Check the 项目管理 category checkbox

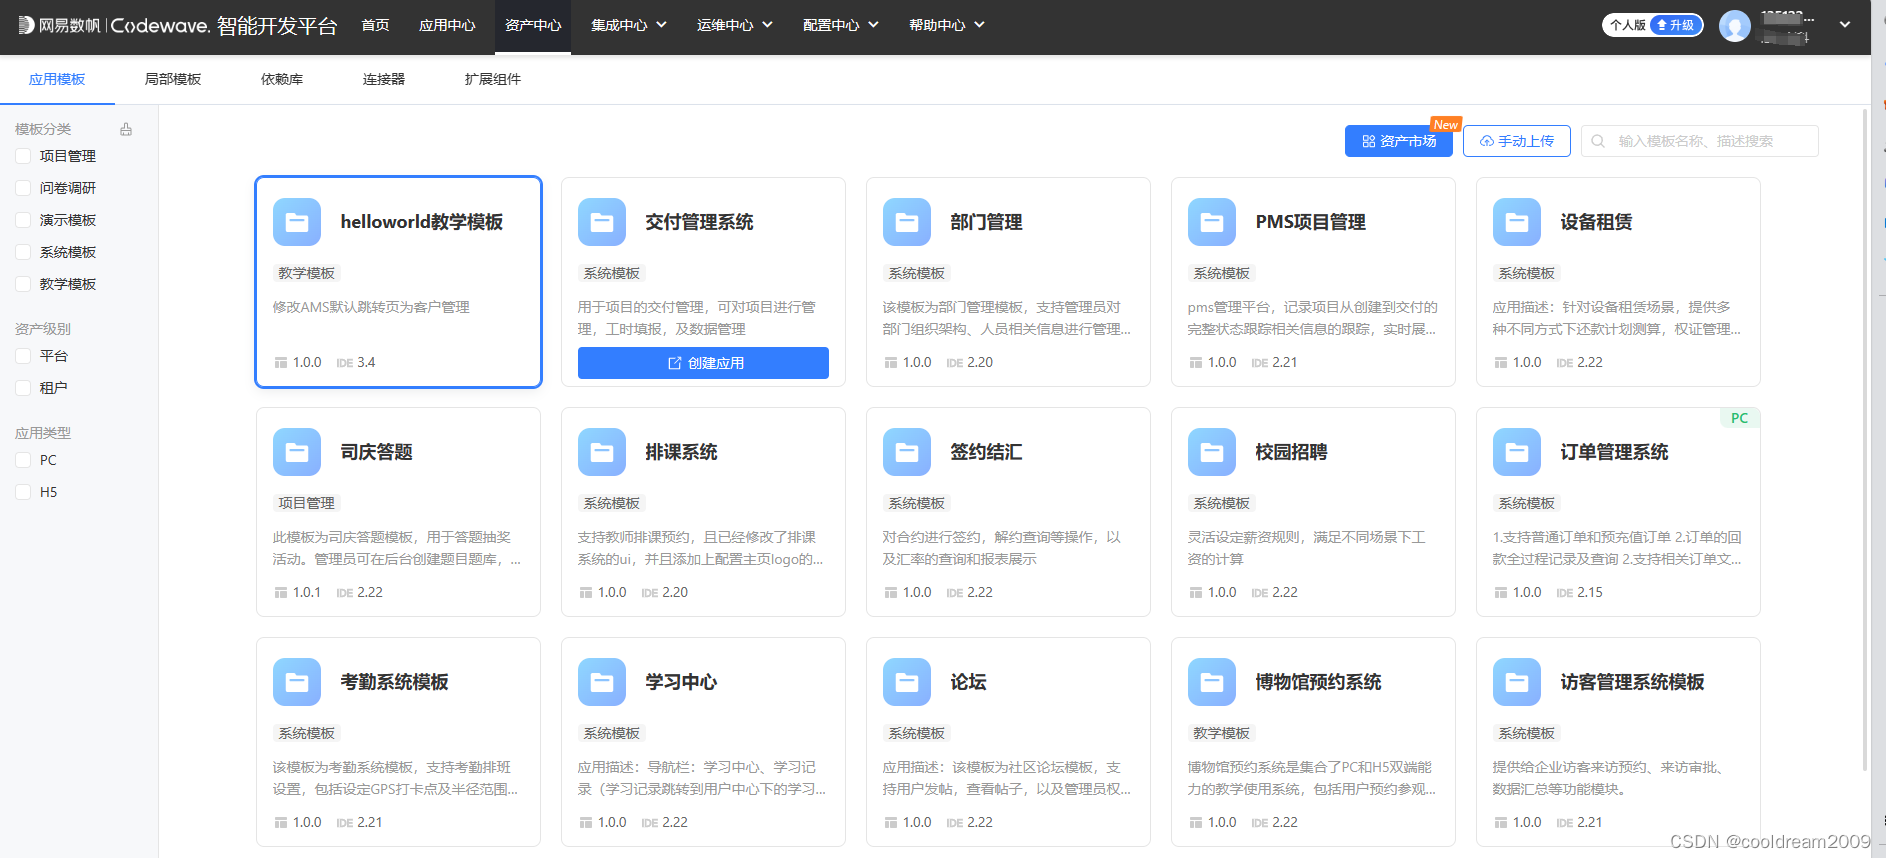[x=23, y=156]
